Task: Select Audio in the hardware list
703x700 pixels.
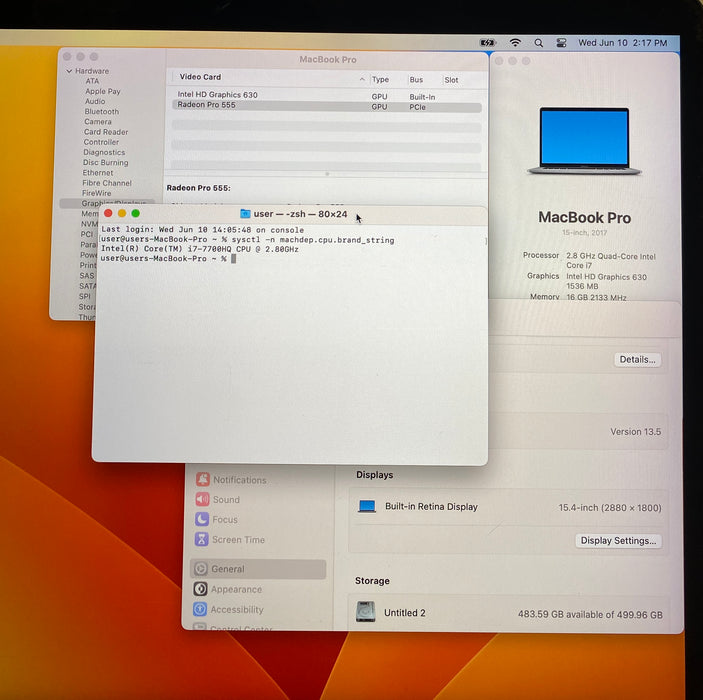Action: 95,101
